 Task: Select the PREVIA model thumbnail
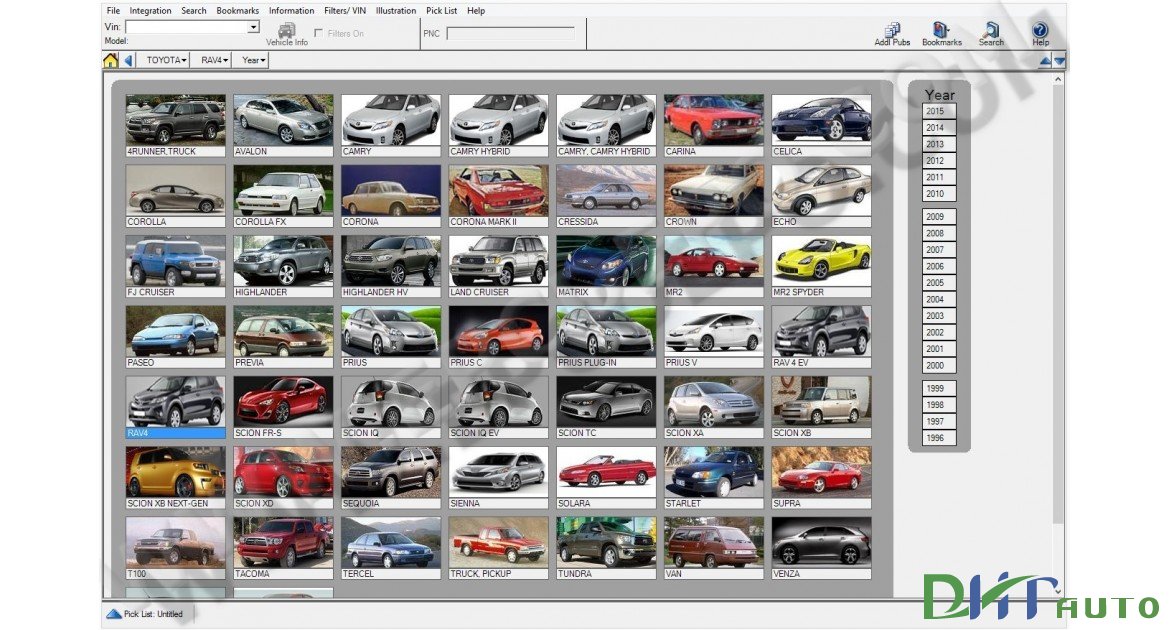(283, 337)
